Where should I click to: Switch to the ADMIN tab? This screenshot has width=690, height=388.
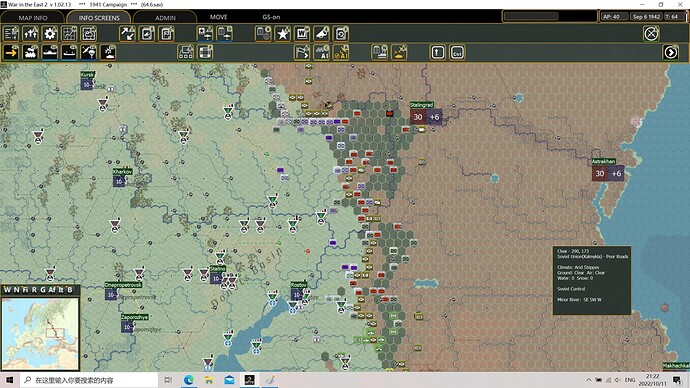[x=165, y=18]
